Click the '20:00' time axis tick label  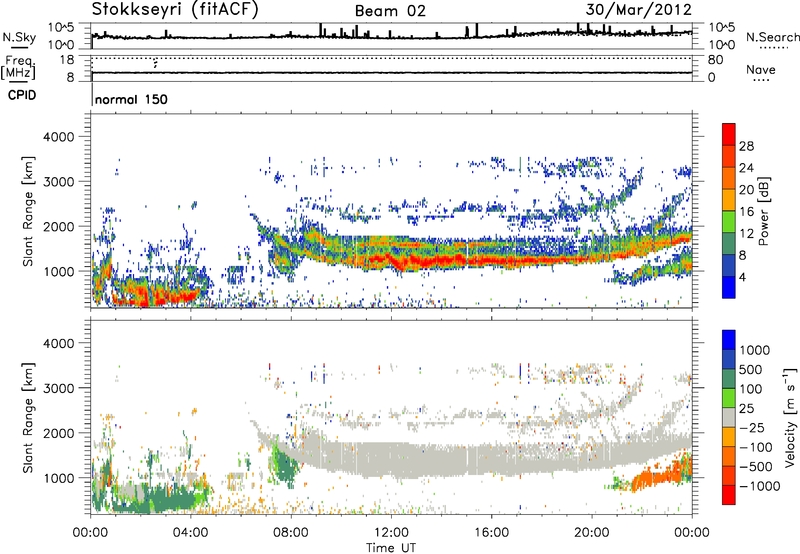tap(592, 533)
